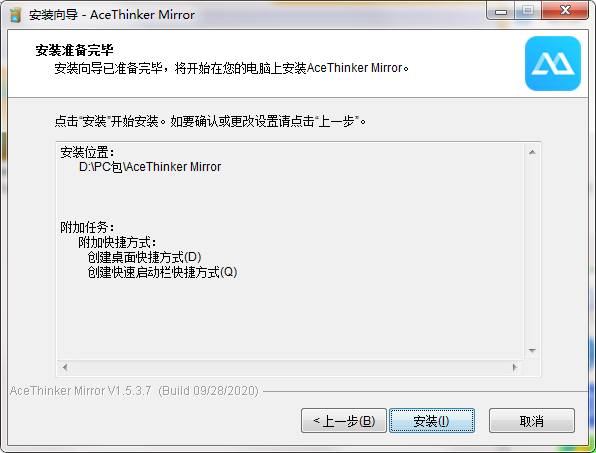
Task: Close the setup wizard window
Action: click(x=565, y=11)
